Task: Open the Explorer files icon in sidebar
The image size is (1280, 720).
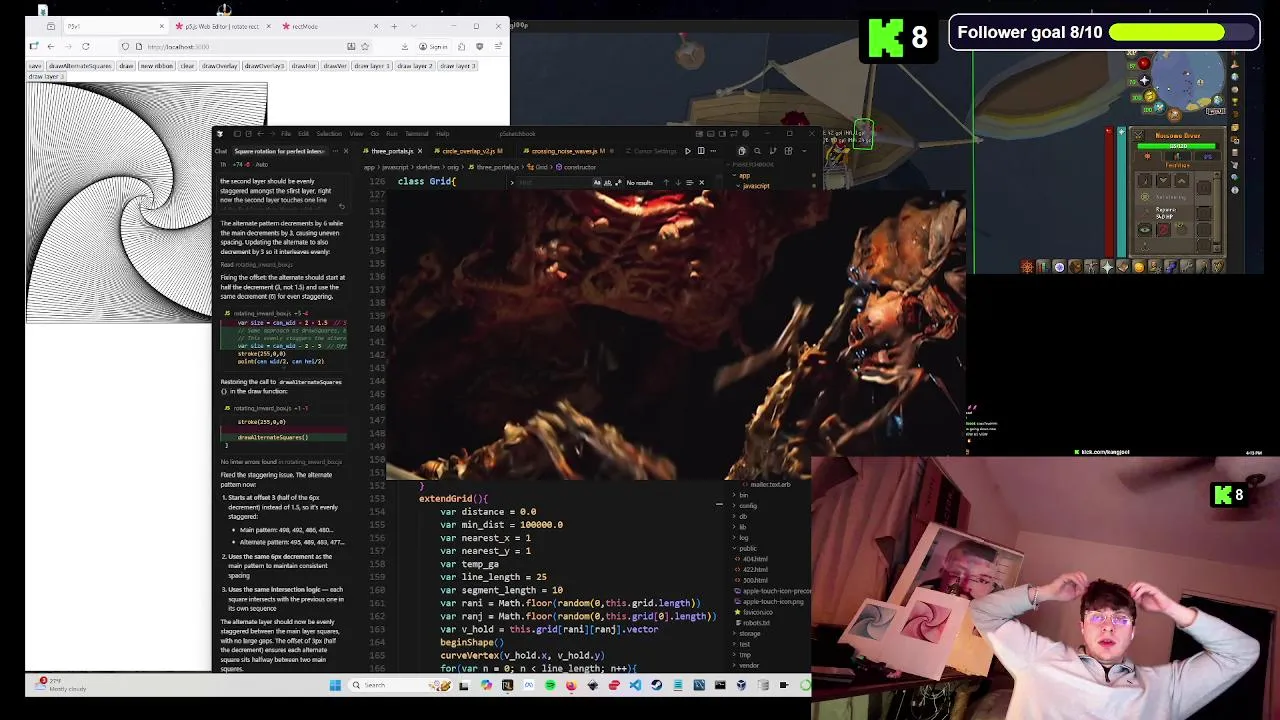Action: pos(741,151)
